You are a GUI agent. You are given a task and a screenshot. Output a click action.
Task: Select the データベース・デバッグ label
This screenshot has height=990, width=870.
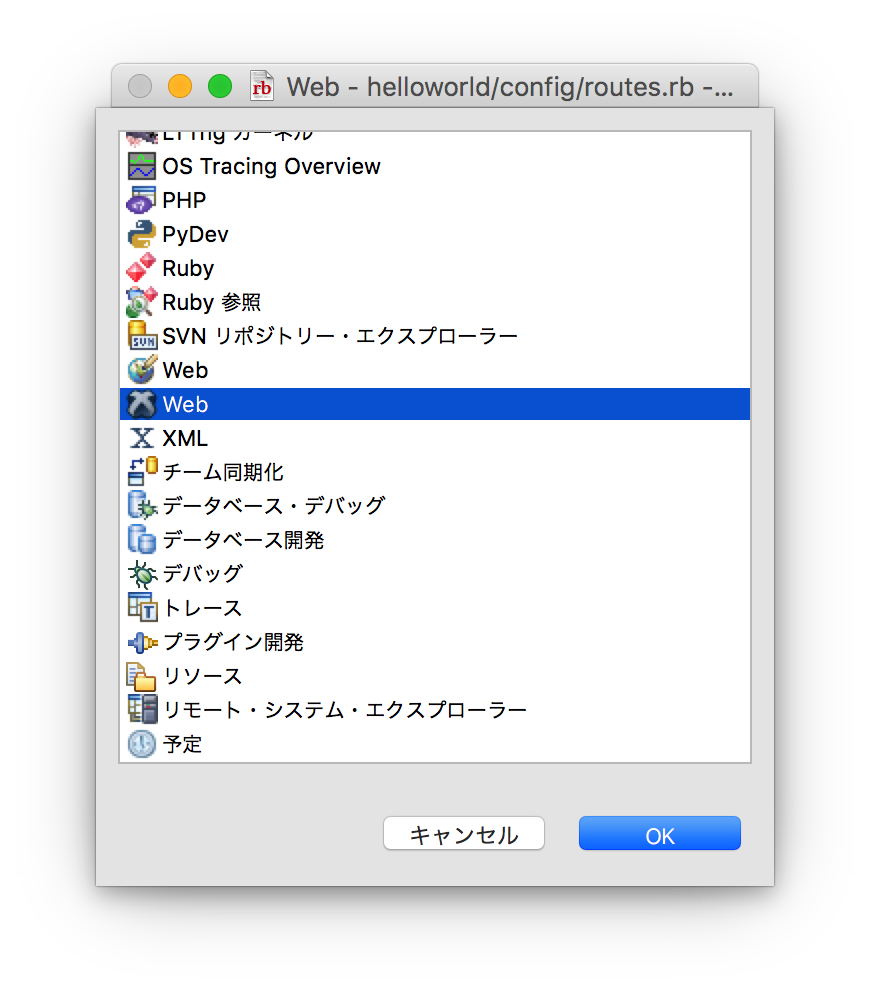click(274, 506)
